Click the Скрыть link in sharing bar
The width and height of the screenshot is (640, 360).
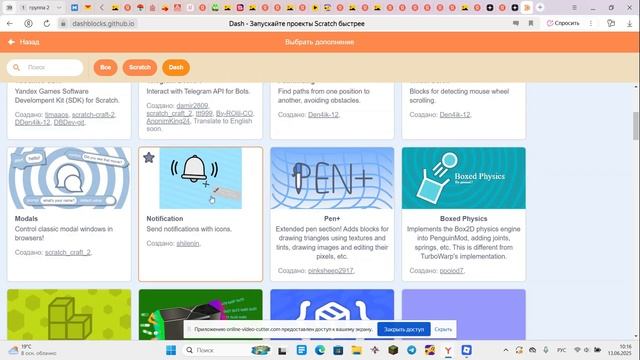443,329
